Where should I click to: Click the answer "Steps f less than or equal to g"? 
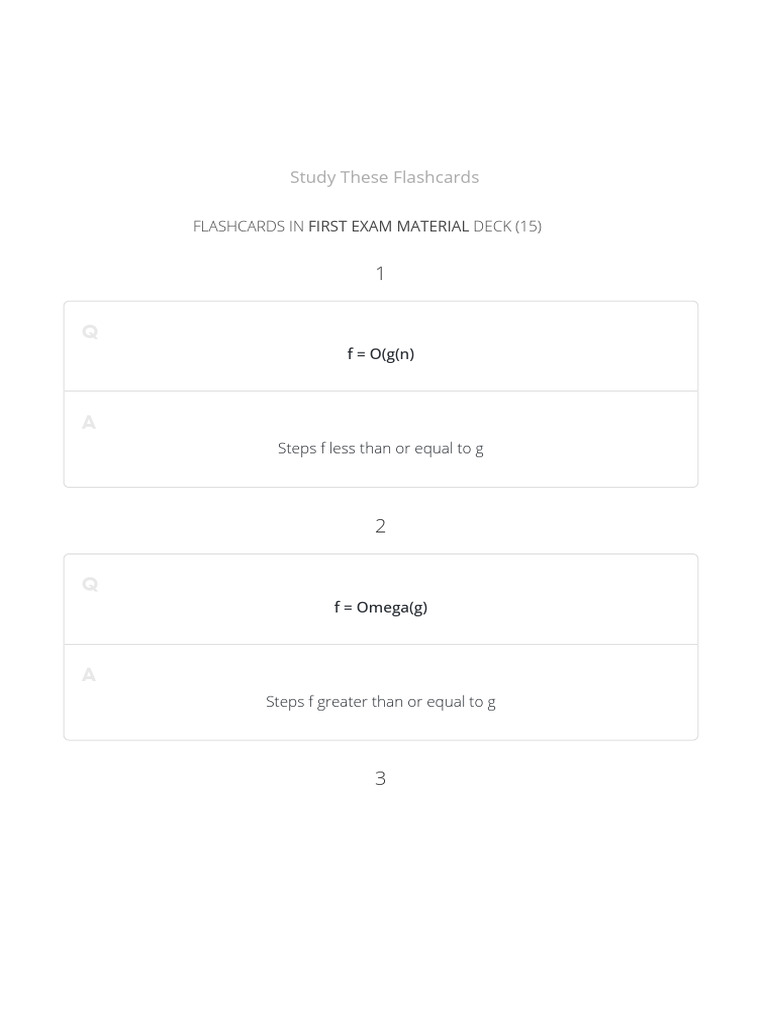coord(381,448)
